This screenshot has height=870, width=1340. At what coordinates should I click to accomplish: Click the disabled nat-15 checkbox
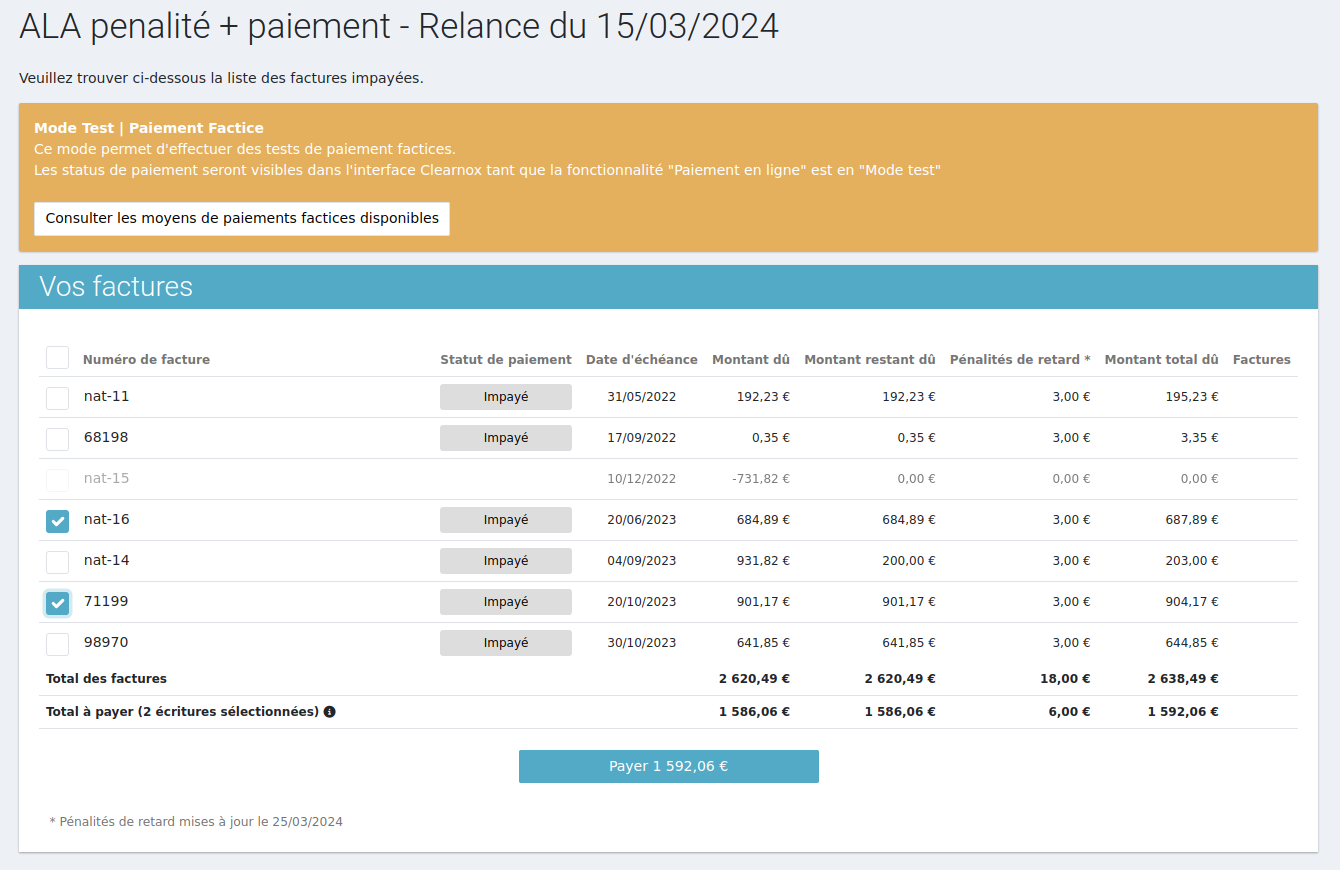click(x=58, y=480)
